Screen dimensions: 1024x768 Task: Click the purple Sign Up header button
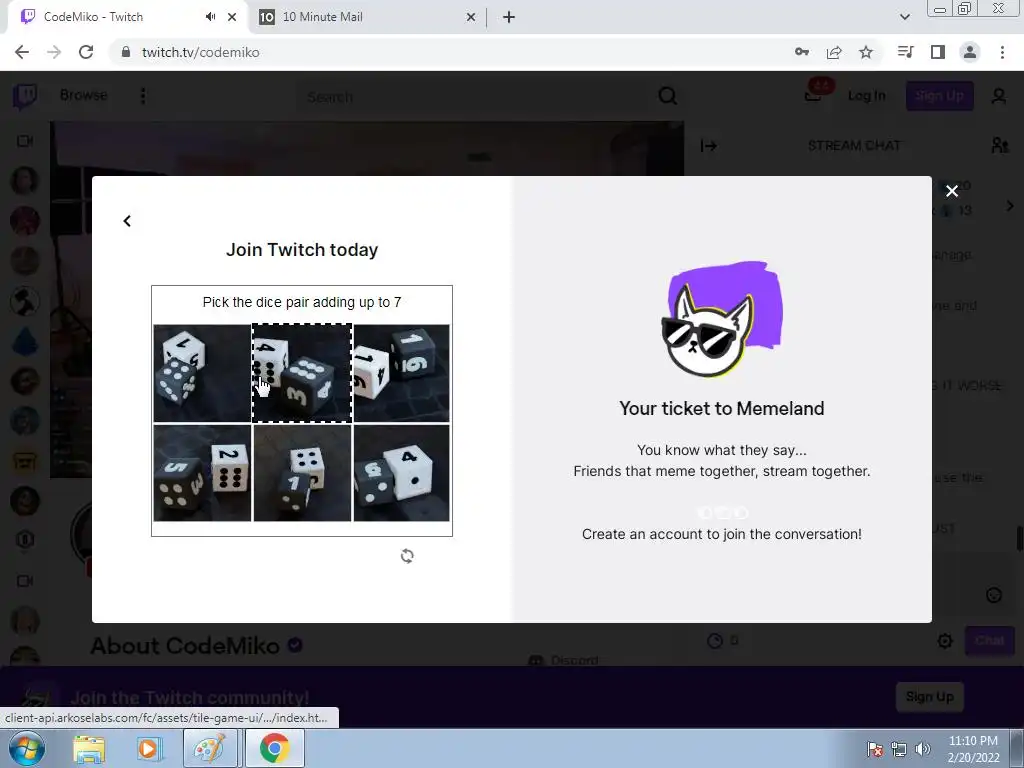pos(939,96)
